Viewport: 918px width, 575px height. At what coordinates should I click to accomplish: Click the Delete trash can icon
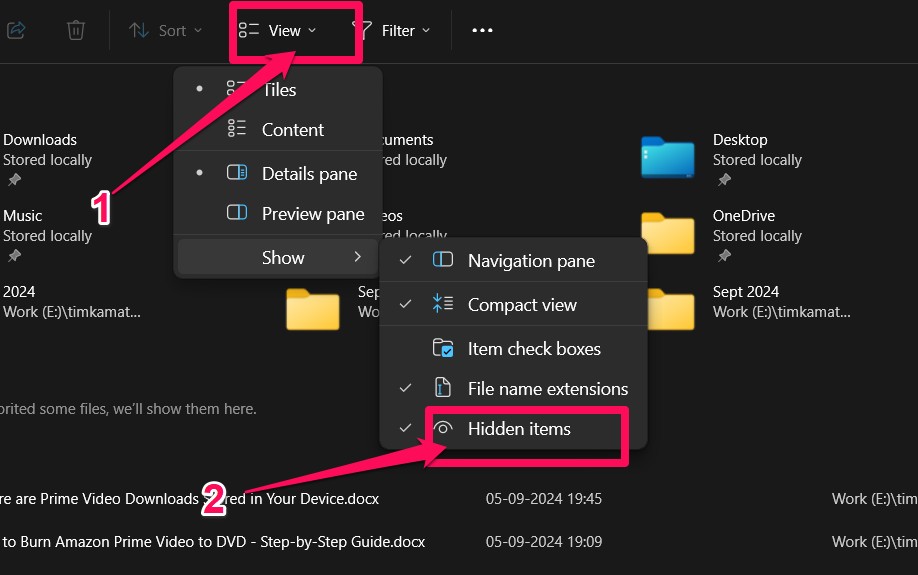(x=76, y=30)
